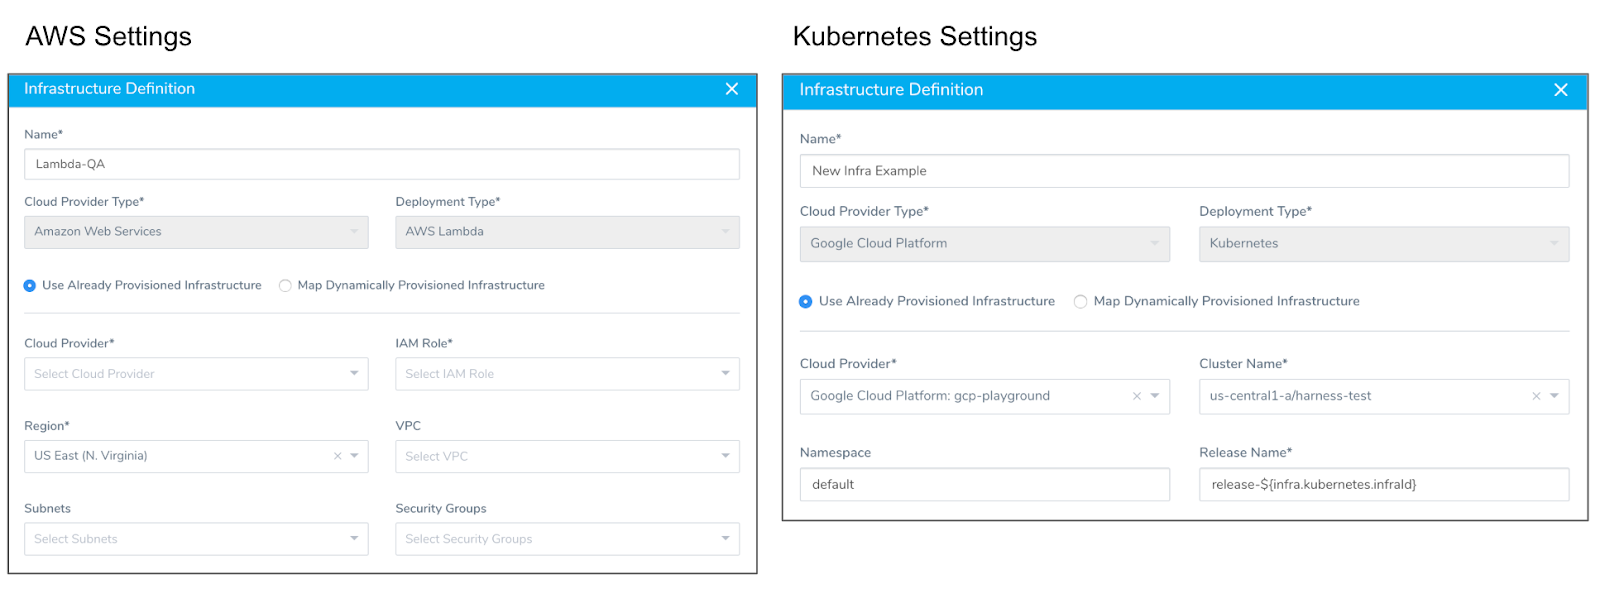
Task: Click the Lambda-QA name field
Action: [x=382, y=164]
